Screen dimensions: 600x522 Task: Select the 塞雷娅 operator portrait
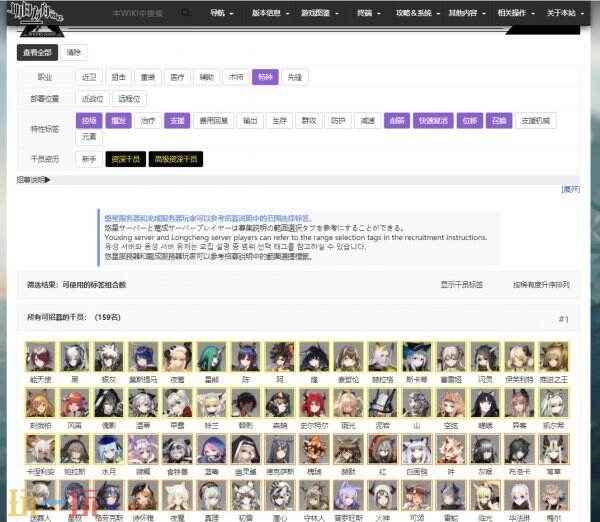(x=451, y=357)
